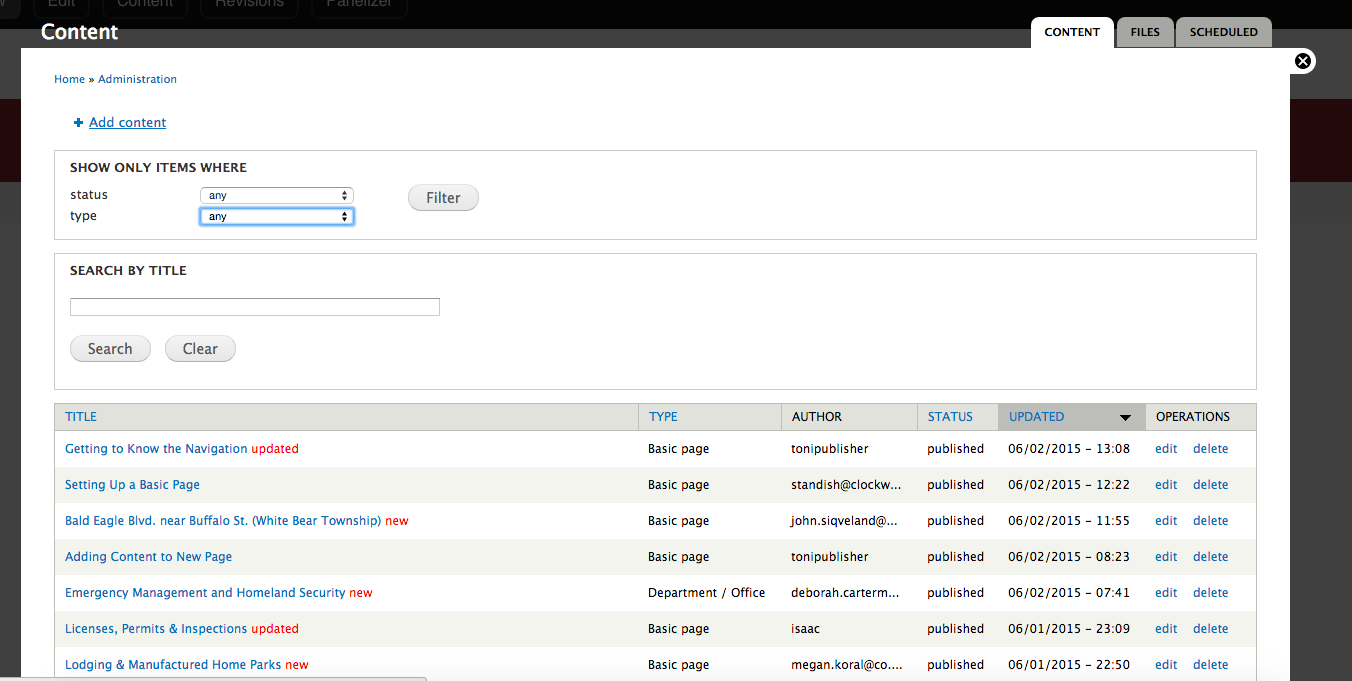Click the plus icon beside Add content

pyautogui.click(x=79, y=123)
